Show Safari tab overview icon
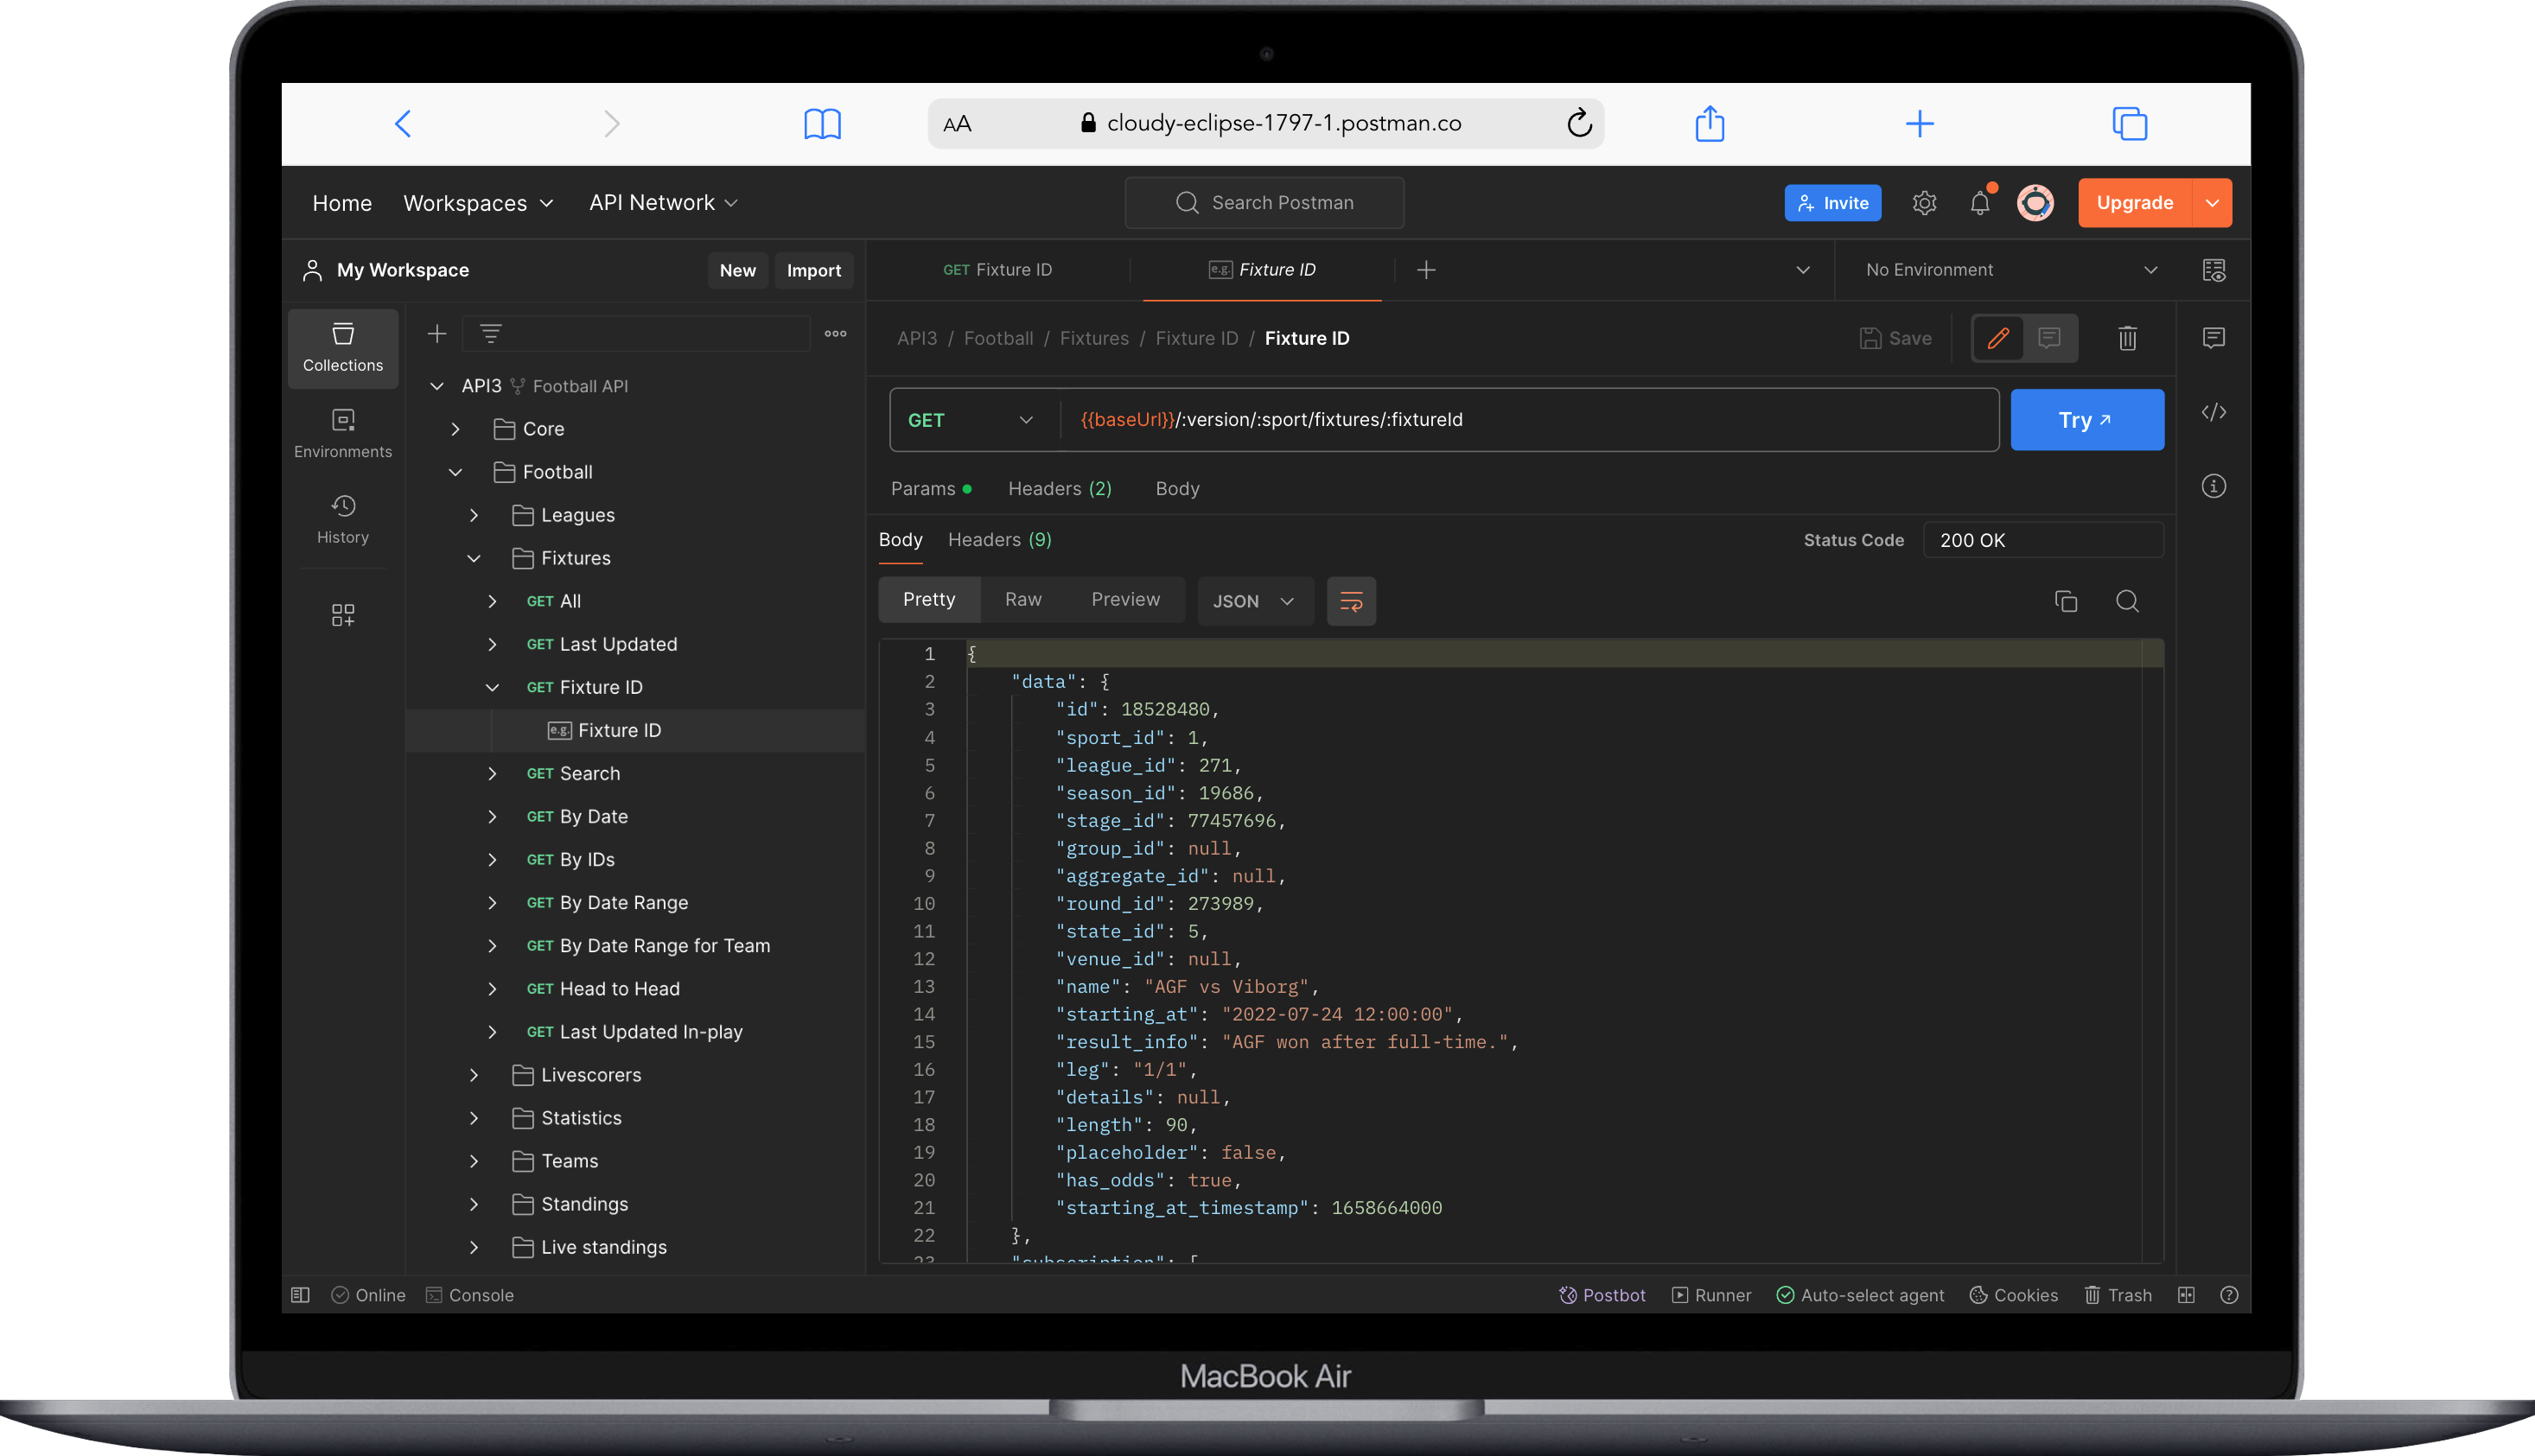 coord(2129,124)
